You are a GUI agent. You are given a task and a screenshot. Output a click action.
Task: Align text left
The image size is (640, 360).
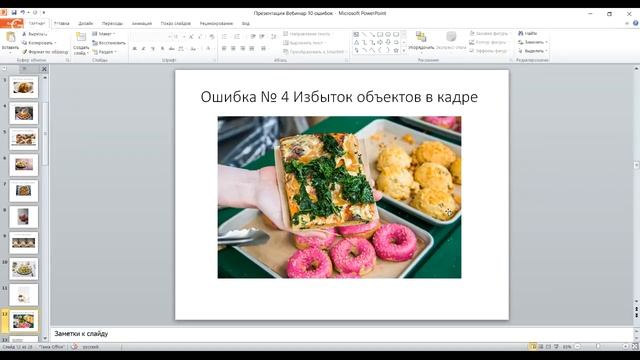[x=224, y=49]
